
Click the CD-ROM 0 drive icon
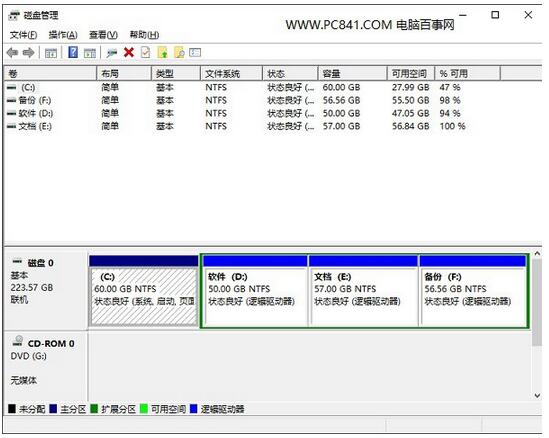click(x=18, y=341)
